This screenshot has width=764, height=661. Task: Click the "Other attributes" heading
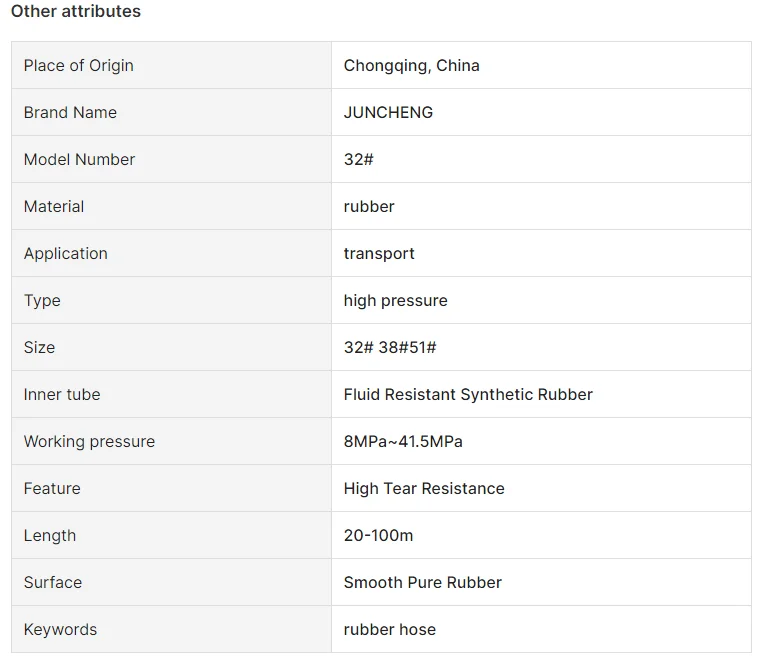click(x=76, y=12)
